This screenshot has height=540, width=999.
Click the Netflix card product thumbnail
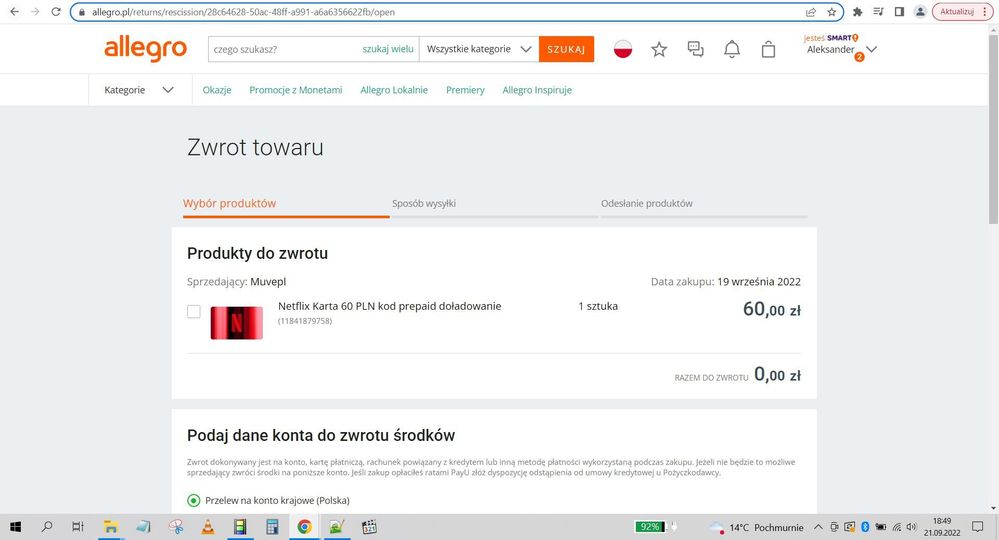pos(236,323)
